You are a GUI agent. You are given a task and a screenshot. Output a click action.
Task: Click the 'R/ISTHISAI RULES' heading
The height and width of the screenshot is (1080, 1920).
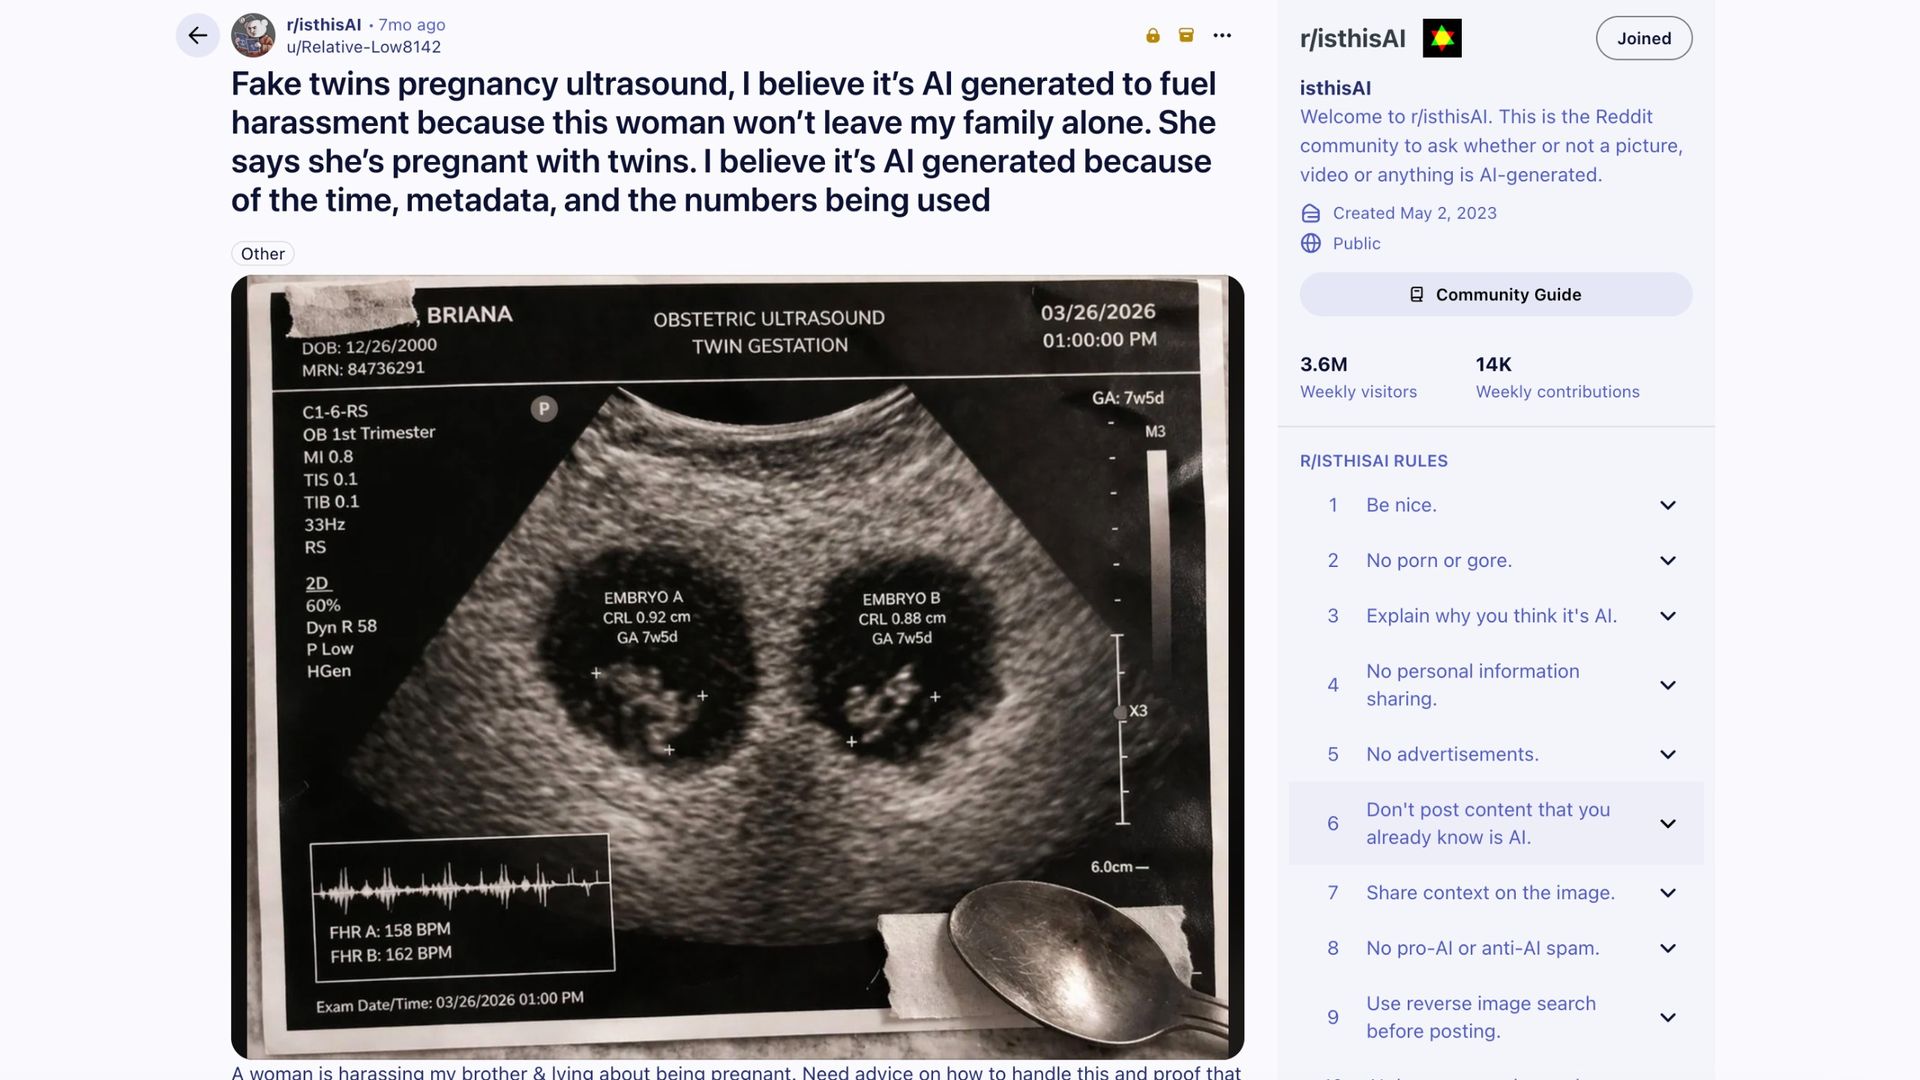[1373, 461]
